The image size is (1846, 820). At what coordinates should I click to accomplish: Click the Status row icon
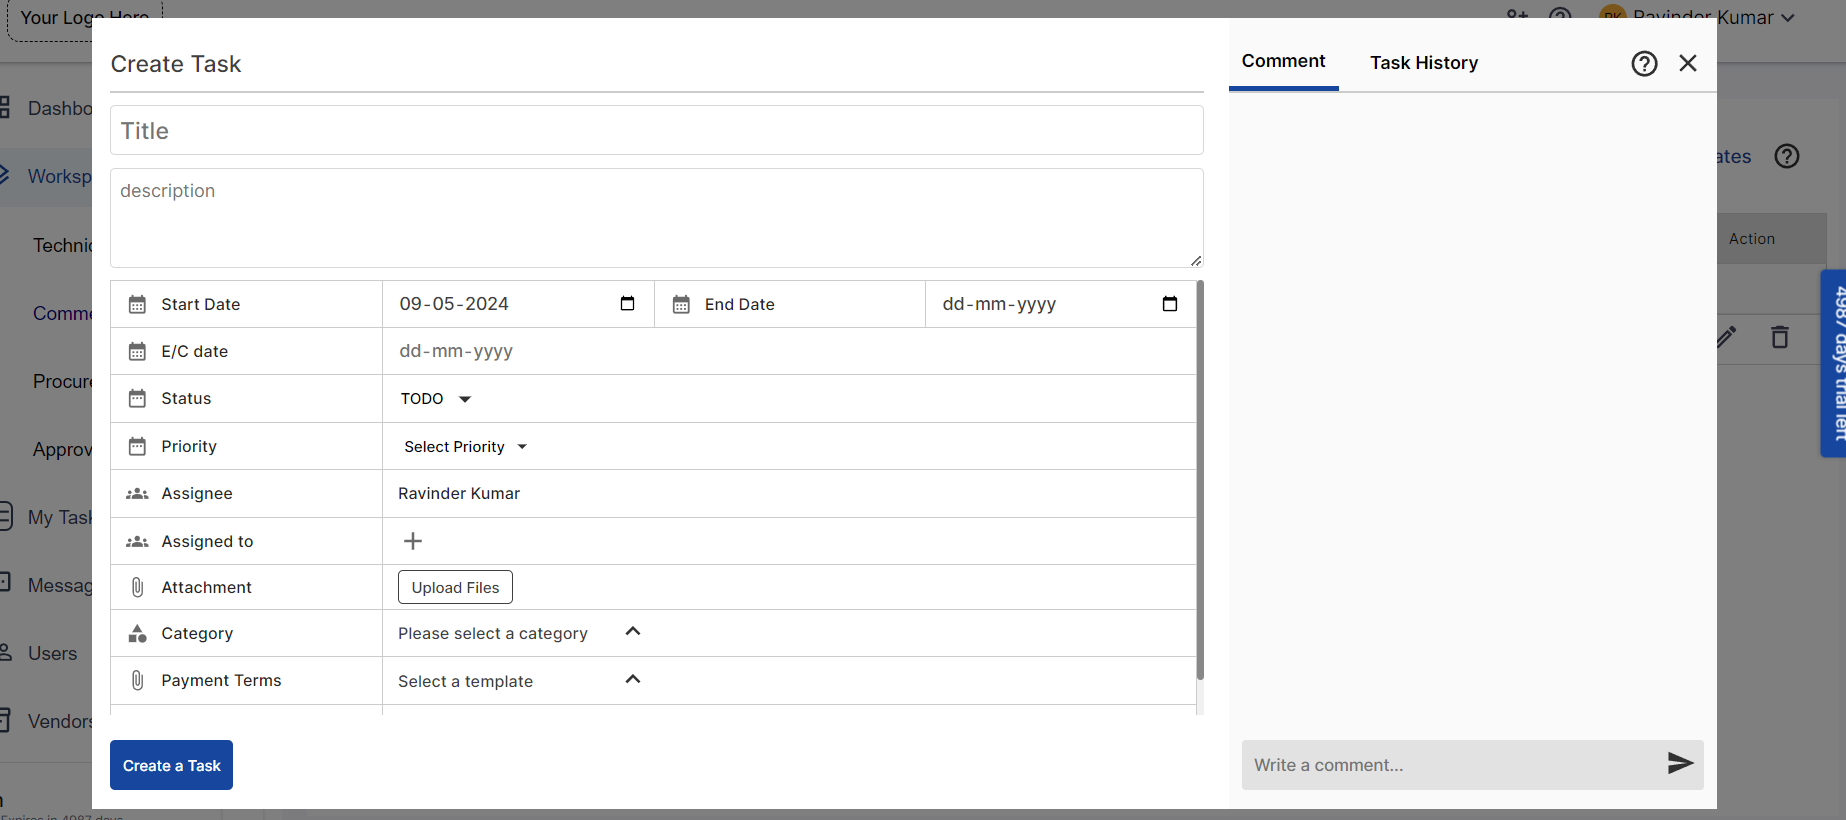pyautogui.click(x=138, y=398)
